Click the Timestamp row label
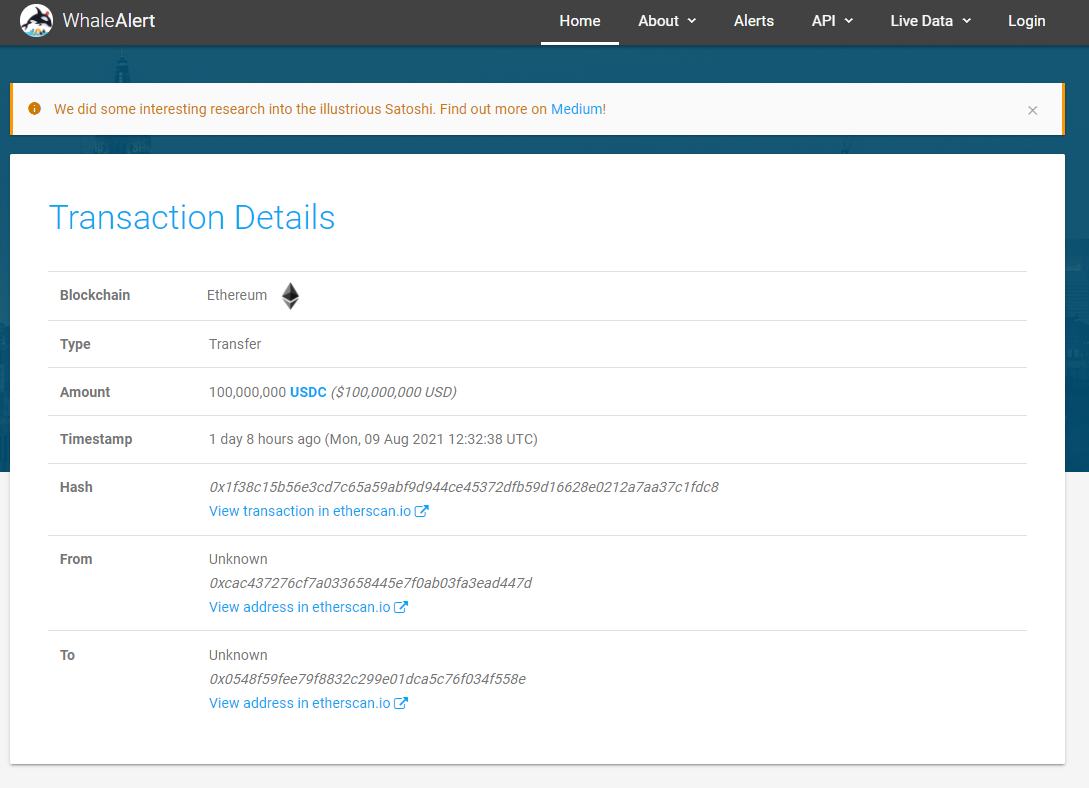The width and height of the screenshot is (1089, 788). point(96,439)
